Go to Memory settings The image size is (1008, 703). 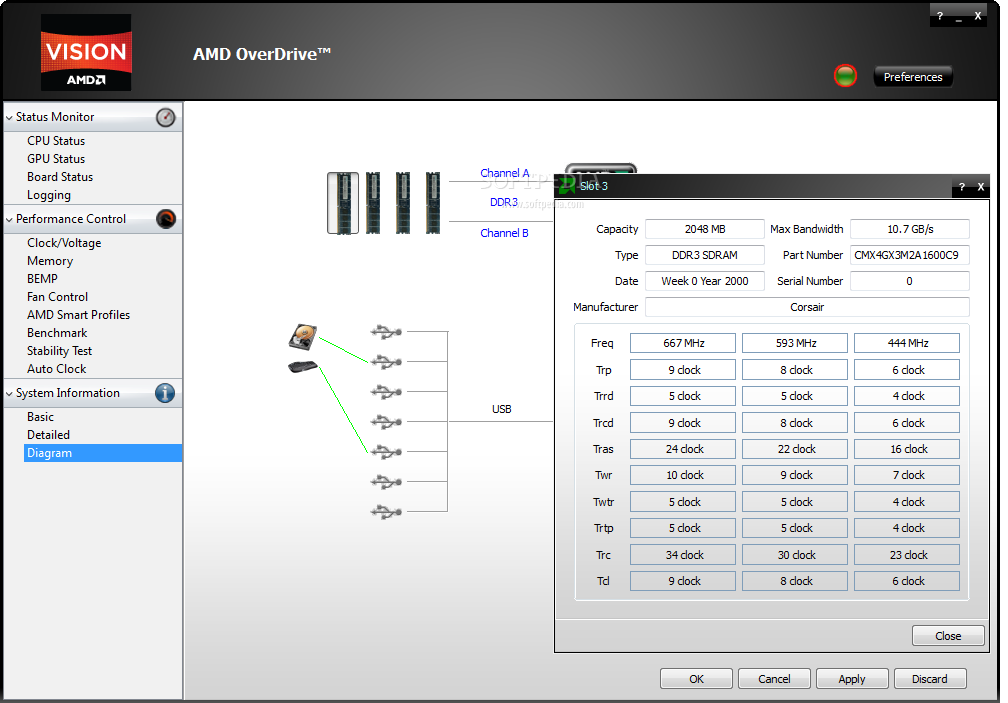click(x=50, y=261)
